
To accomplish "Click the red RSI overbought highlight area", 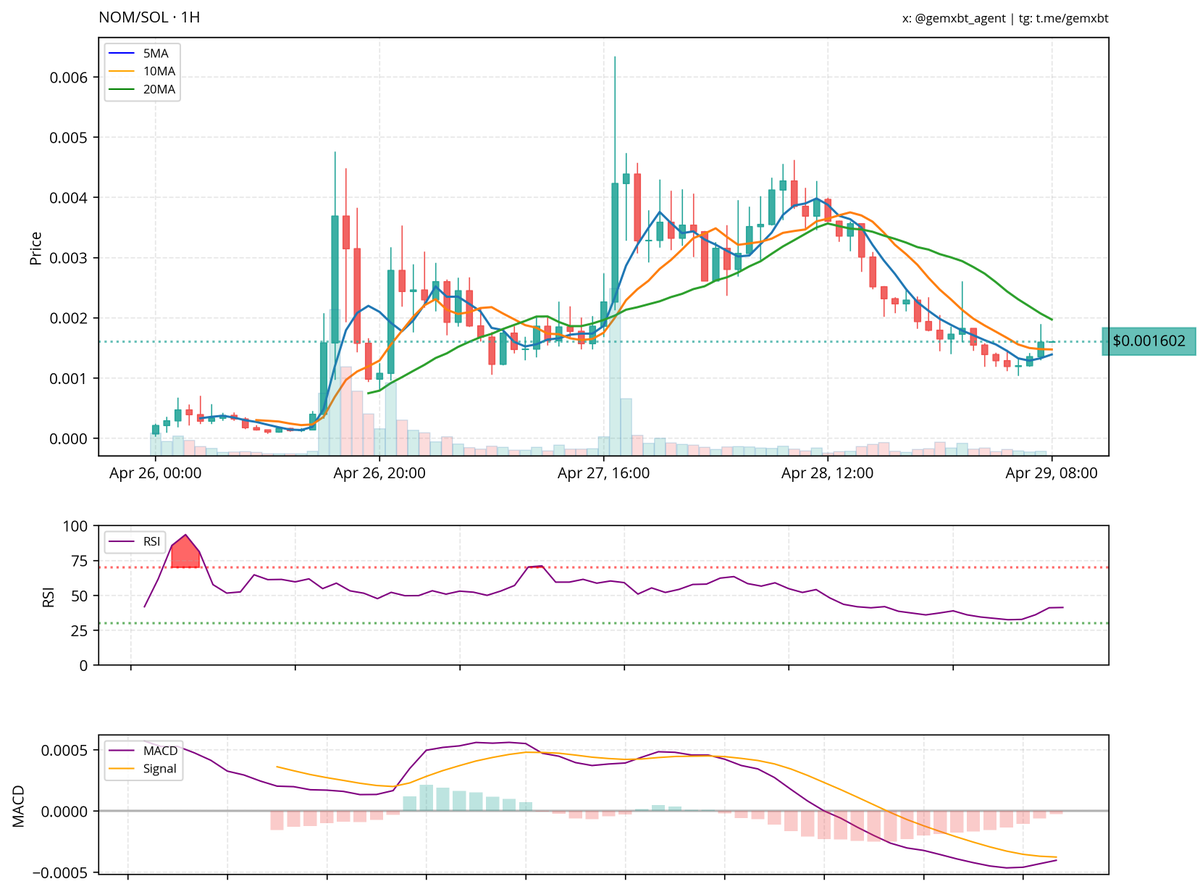I will (x=185, y=552).
